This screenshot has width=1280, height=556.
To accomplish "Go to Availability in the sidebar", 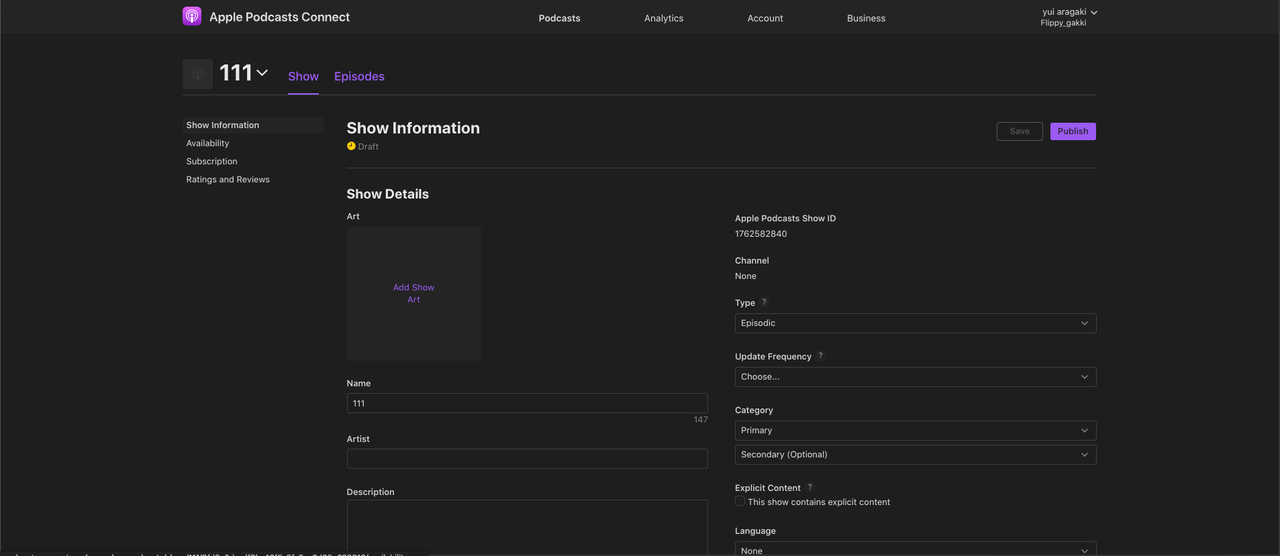I will click(208, 143).
